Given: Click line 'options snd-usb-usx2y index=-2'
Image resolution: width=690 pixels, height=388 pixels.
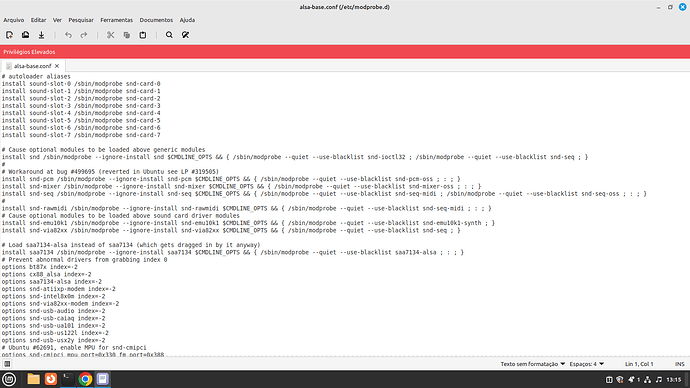Looking at the screenshot, I should pos(53,340).
